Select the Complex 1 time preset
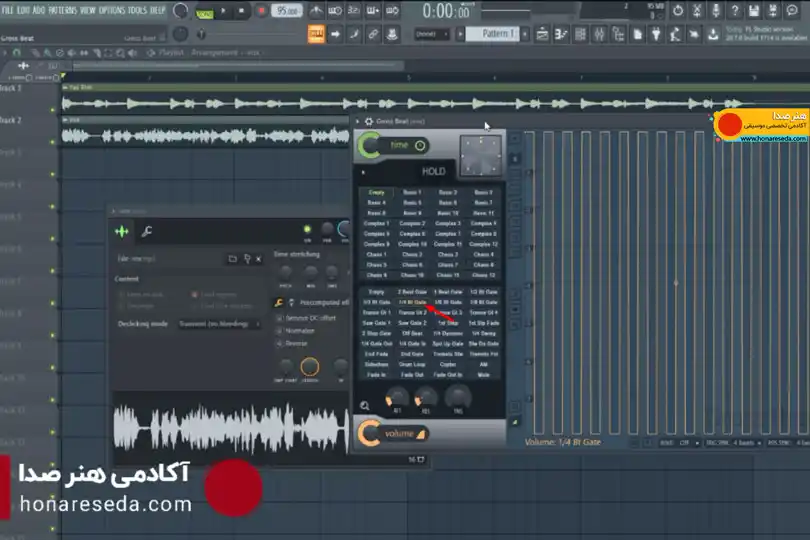 click(376, 223)
